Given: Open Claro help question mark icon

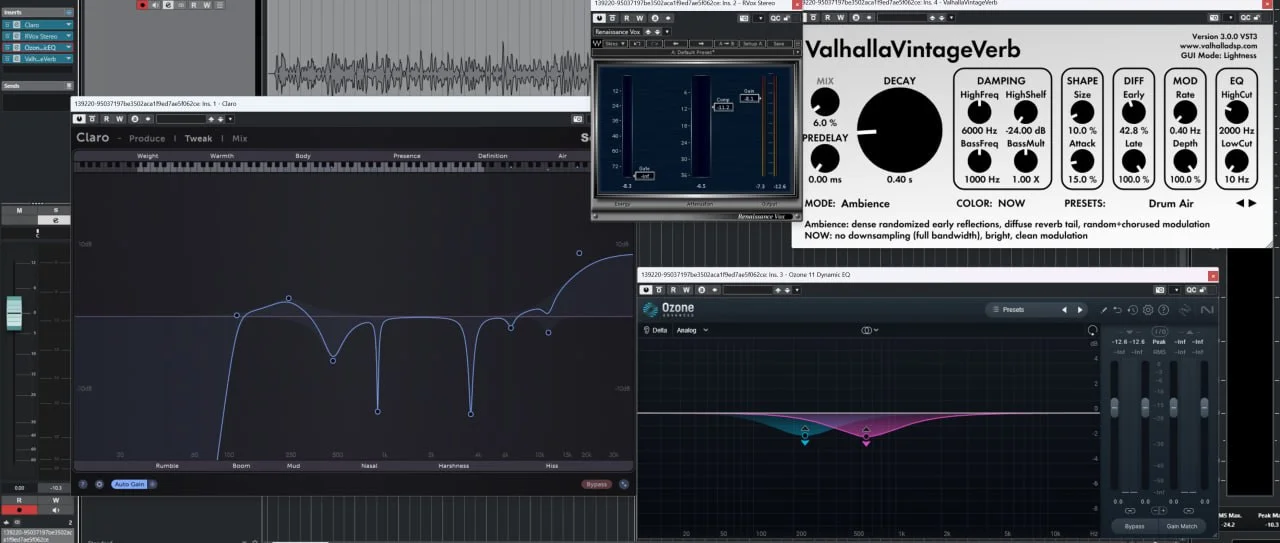Looking at the screenshot, I should tap(83, 484).
